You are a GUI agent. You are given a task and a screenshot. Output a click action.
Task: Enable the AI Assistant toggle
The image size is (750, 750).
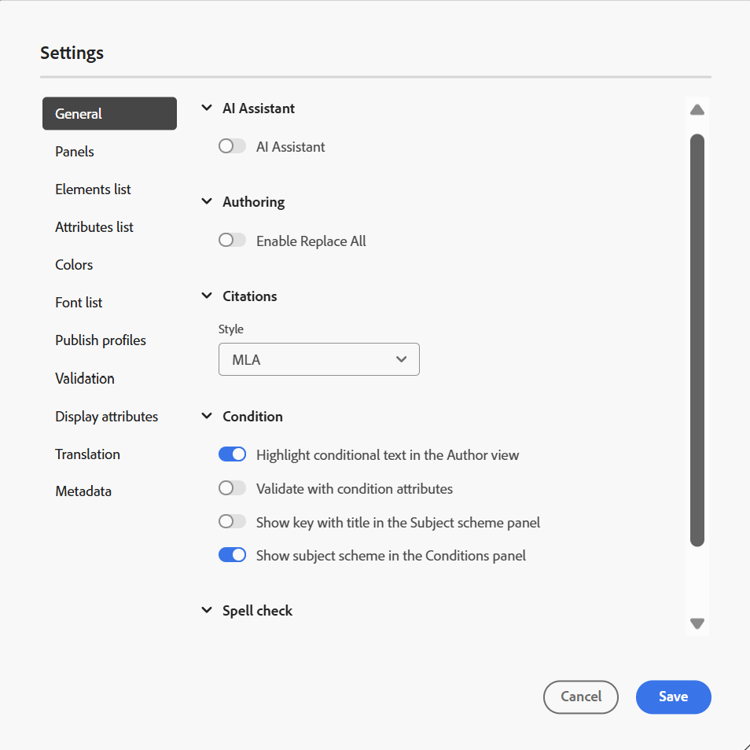click(x=232, y=146)
